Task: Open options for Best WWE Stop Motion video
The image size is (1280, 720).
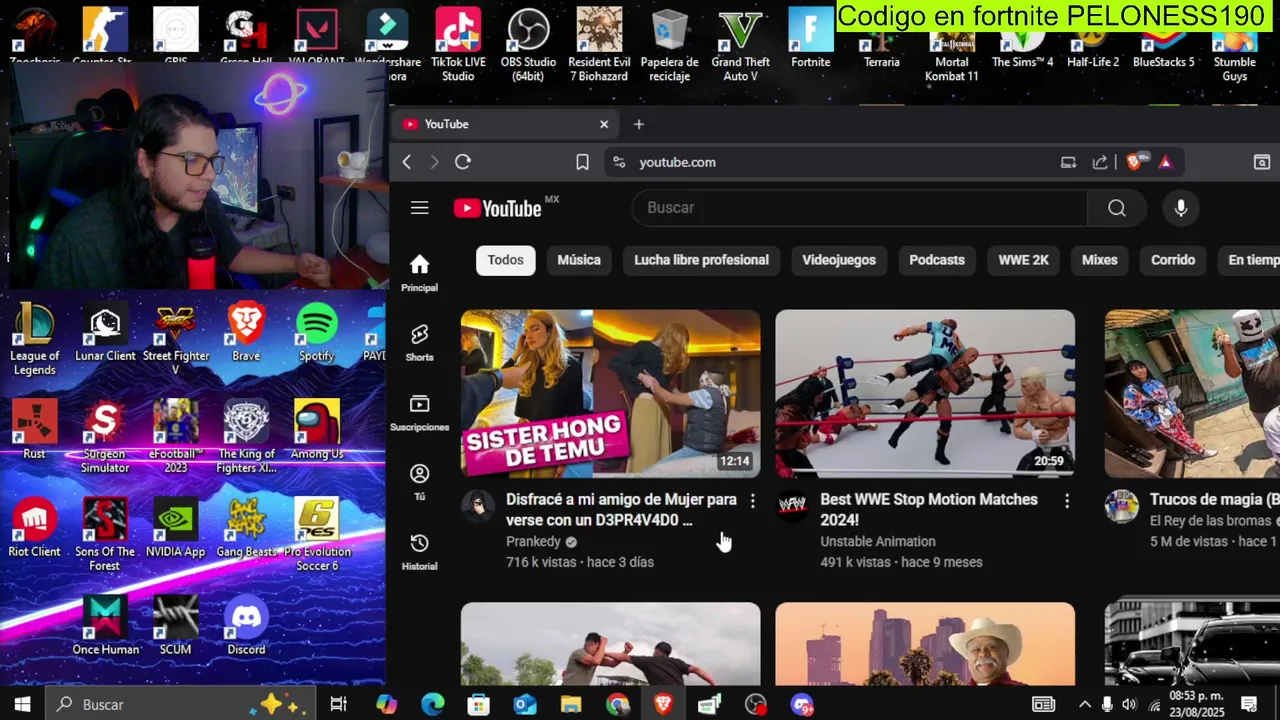Action: tap(1067, 501)
